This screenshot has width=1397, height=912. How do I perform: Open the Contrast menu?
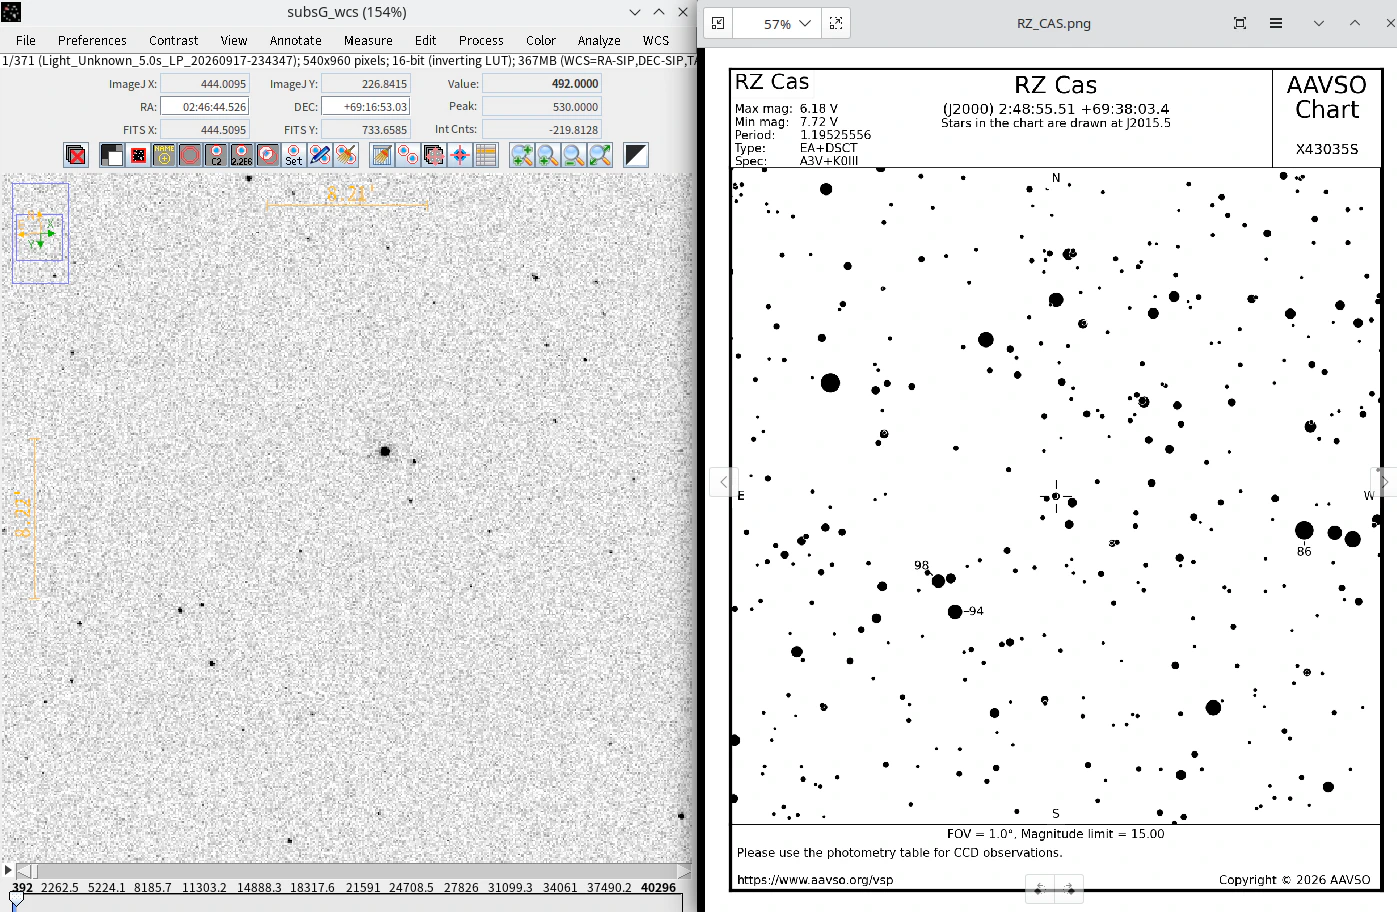click(x=173, y=40)
